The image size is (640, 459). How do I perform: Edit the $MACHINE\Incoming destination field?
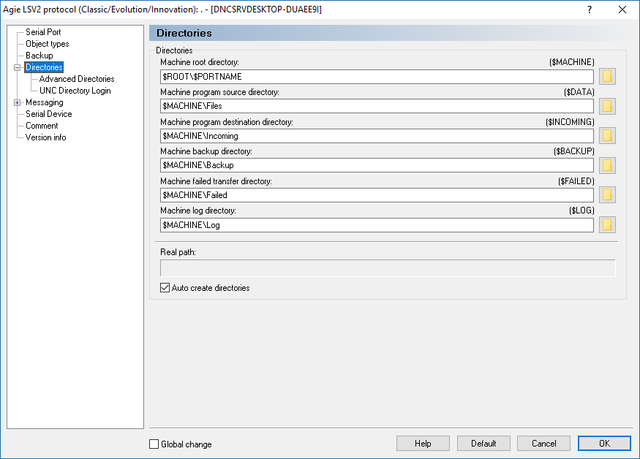pyautogui.click(x=377, y=136)
